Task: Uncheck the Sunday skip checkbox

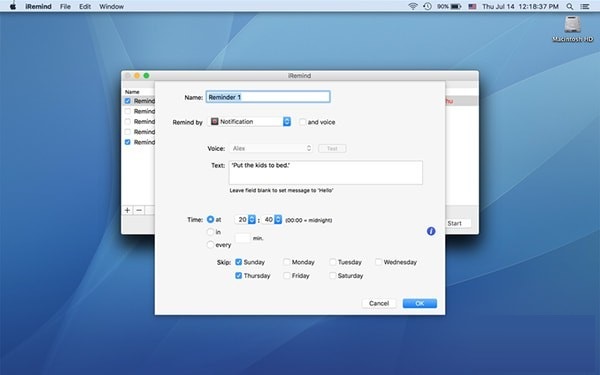Action: point(238,262)
